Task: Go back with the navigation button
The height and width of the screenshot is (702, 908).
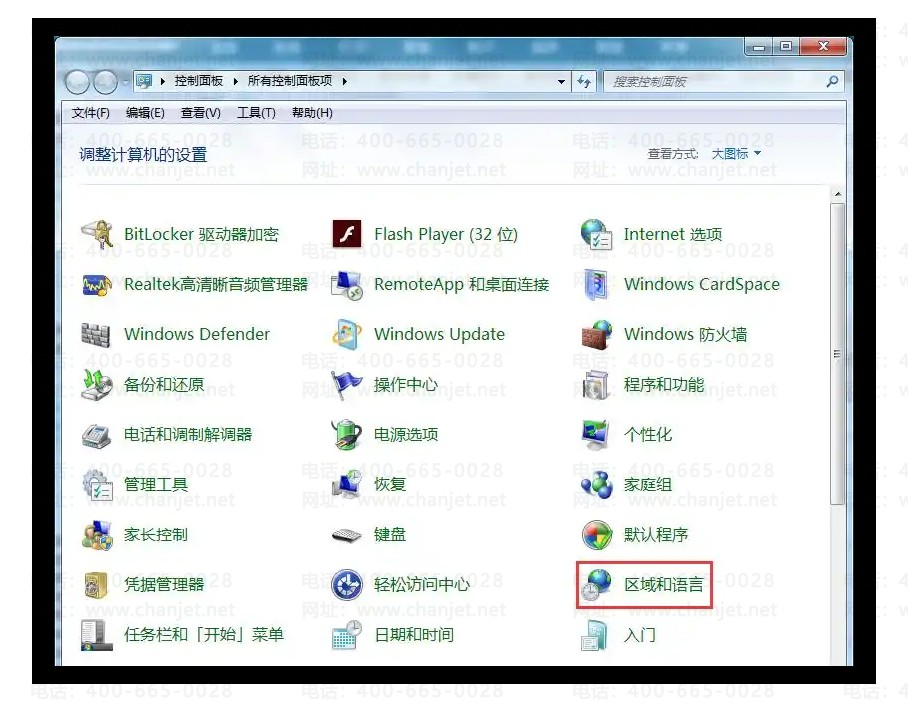Action: 78,82
